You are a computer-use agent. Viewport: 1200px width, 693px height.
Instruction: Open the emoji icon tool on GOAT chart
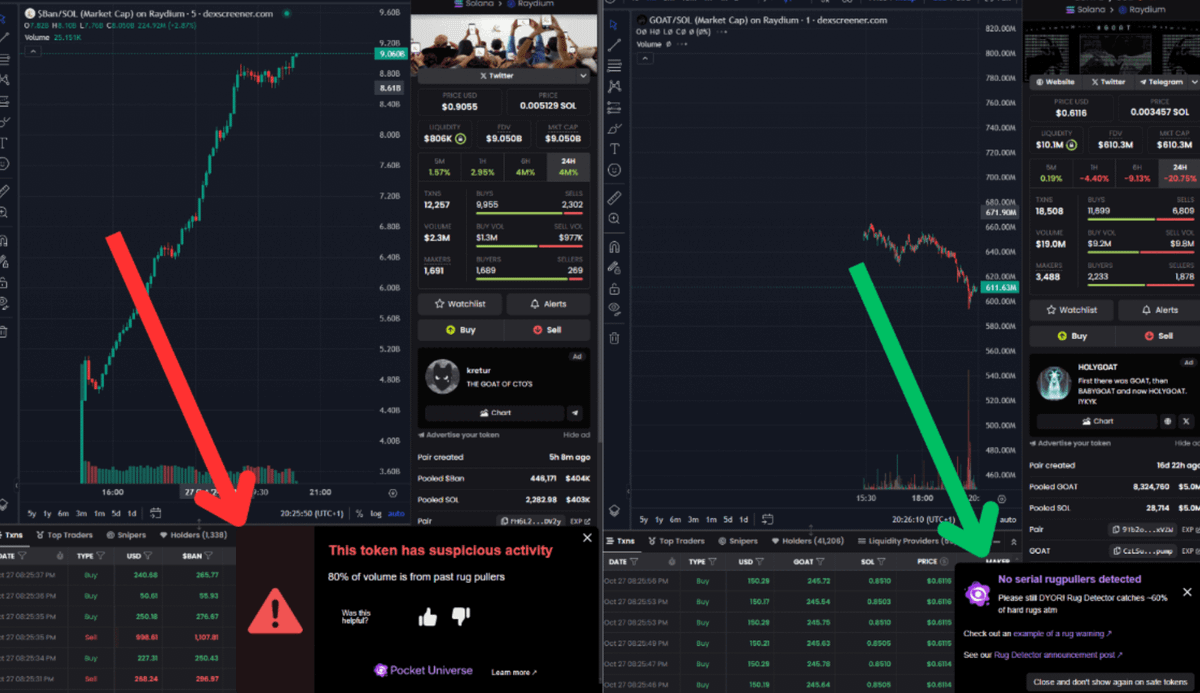(614, 170)
